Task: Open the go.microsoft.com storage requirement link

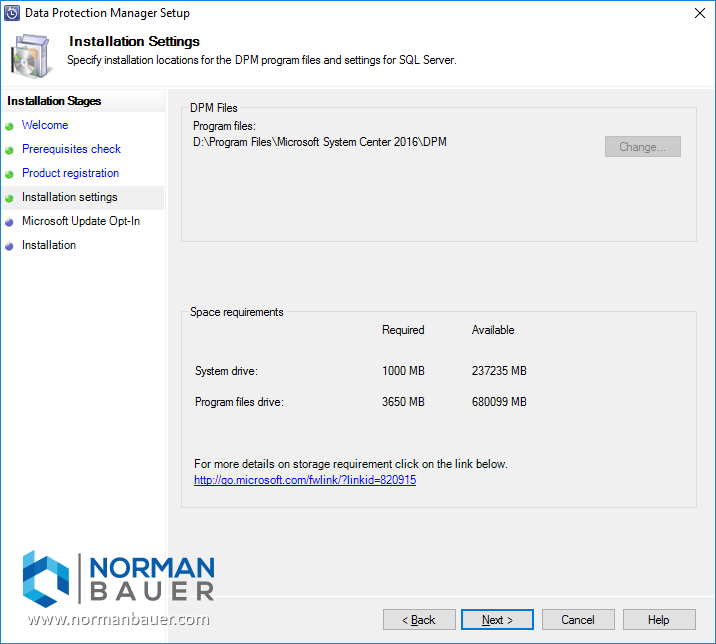Action: [305, 480]
